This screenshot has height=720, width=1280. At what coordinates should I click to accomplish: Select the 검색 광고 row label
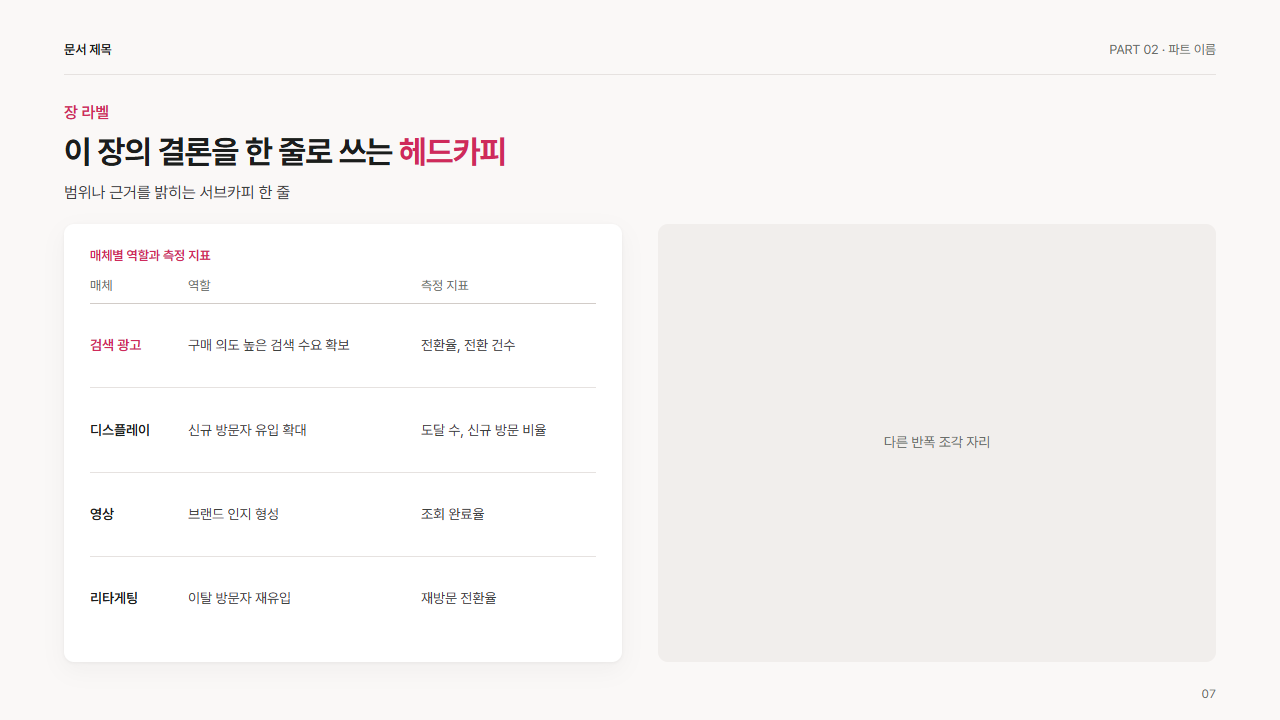116,345
